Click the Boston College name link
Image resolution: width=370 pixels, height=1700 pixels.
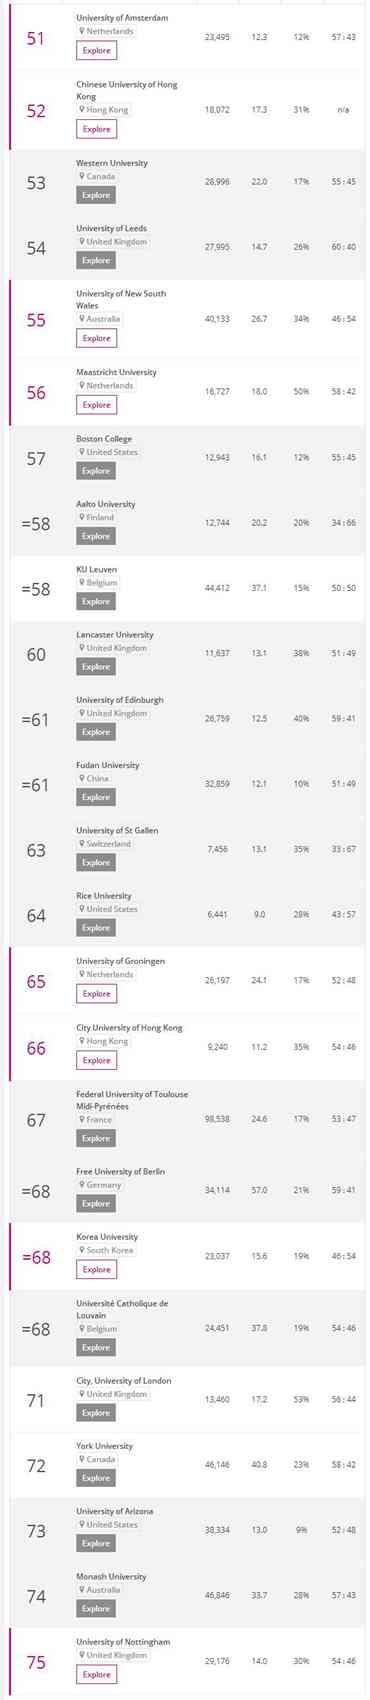pos(104,439)
